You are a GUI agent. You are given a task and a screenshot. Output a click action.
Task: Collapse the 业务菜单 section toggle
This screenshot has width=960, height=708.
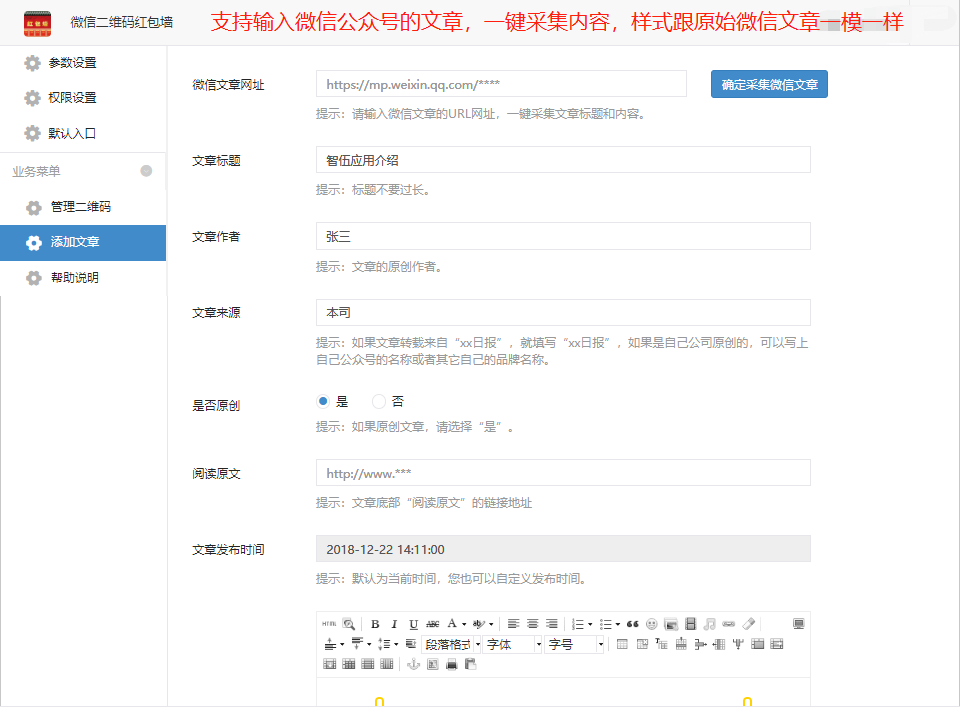(x=146, y=171)
